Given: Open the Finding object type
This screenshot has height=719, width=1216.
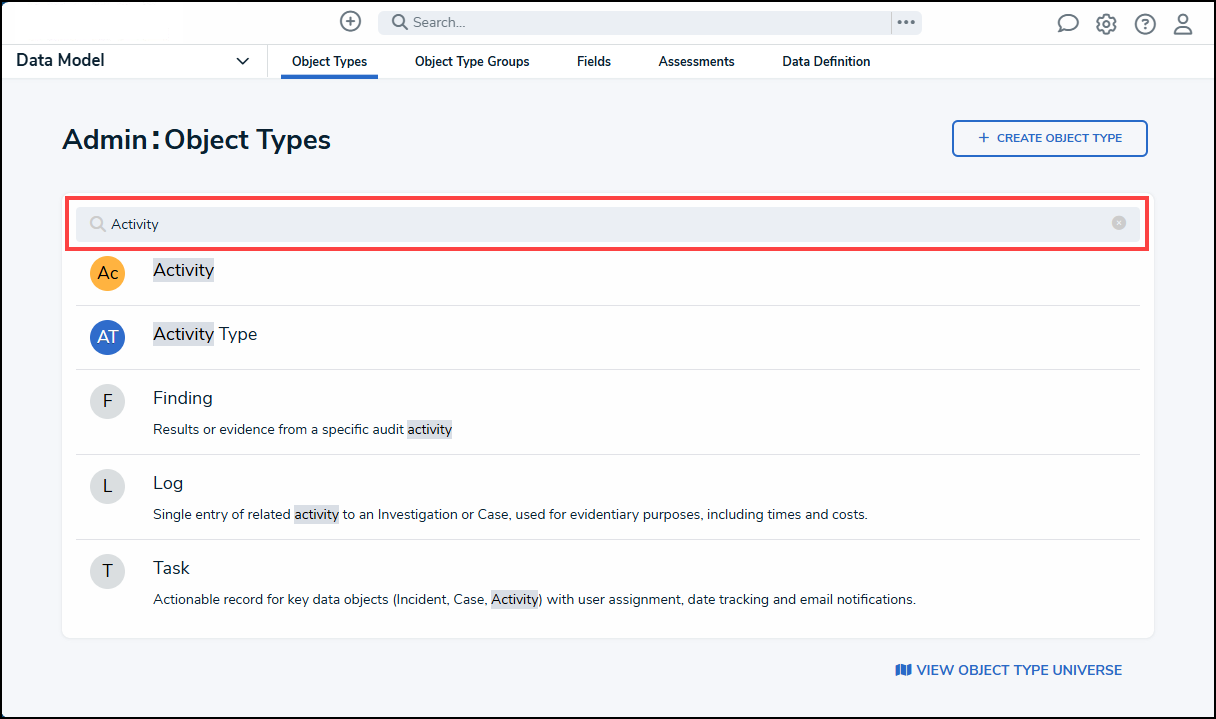Looking at the screenshot, I should click(x=183, y=398).
